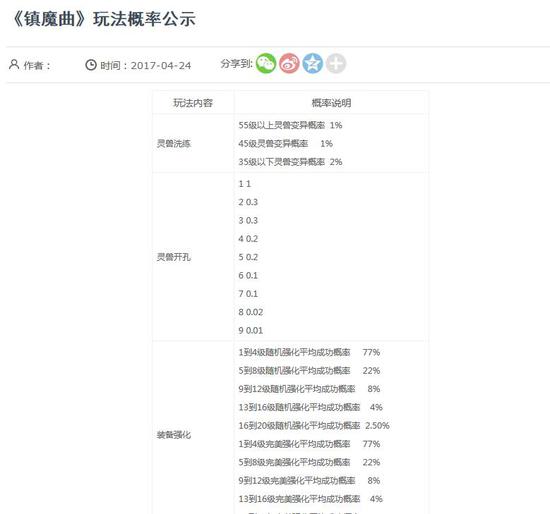This screenshot has height=514, width=550.
Task: Click the 1到4级随机强化 77% line
Action: [x=309, y=352]
